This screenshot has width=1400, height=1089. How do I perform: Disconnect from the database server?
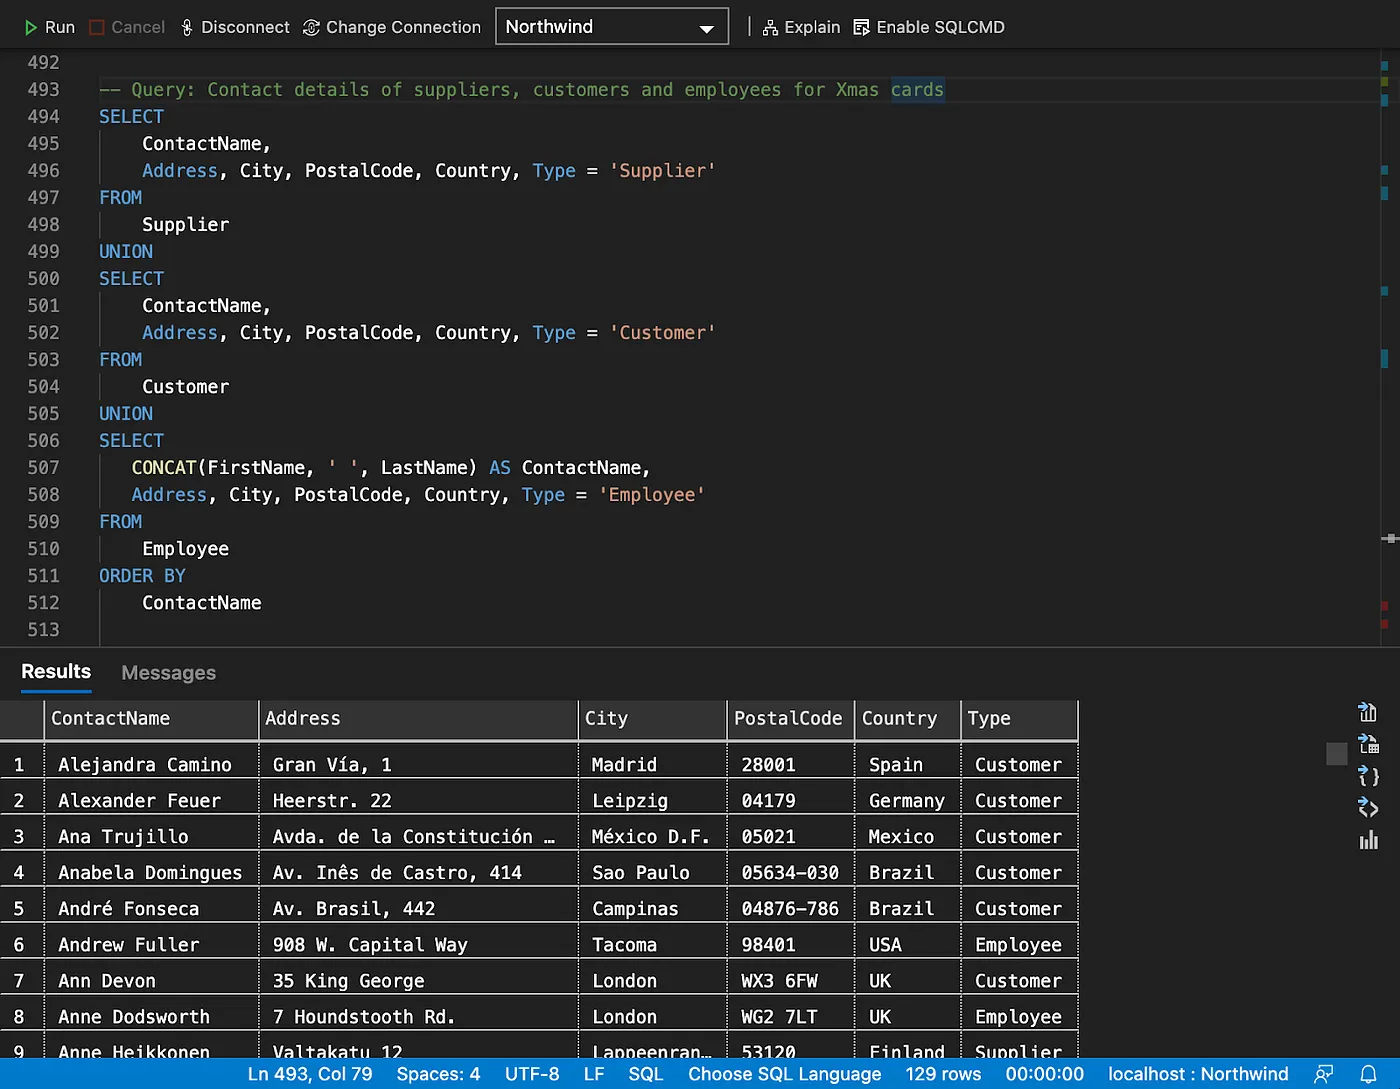(x=235, y=27)
